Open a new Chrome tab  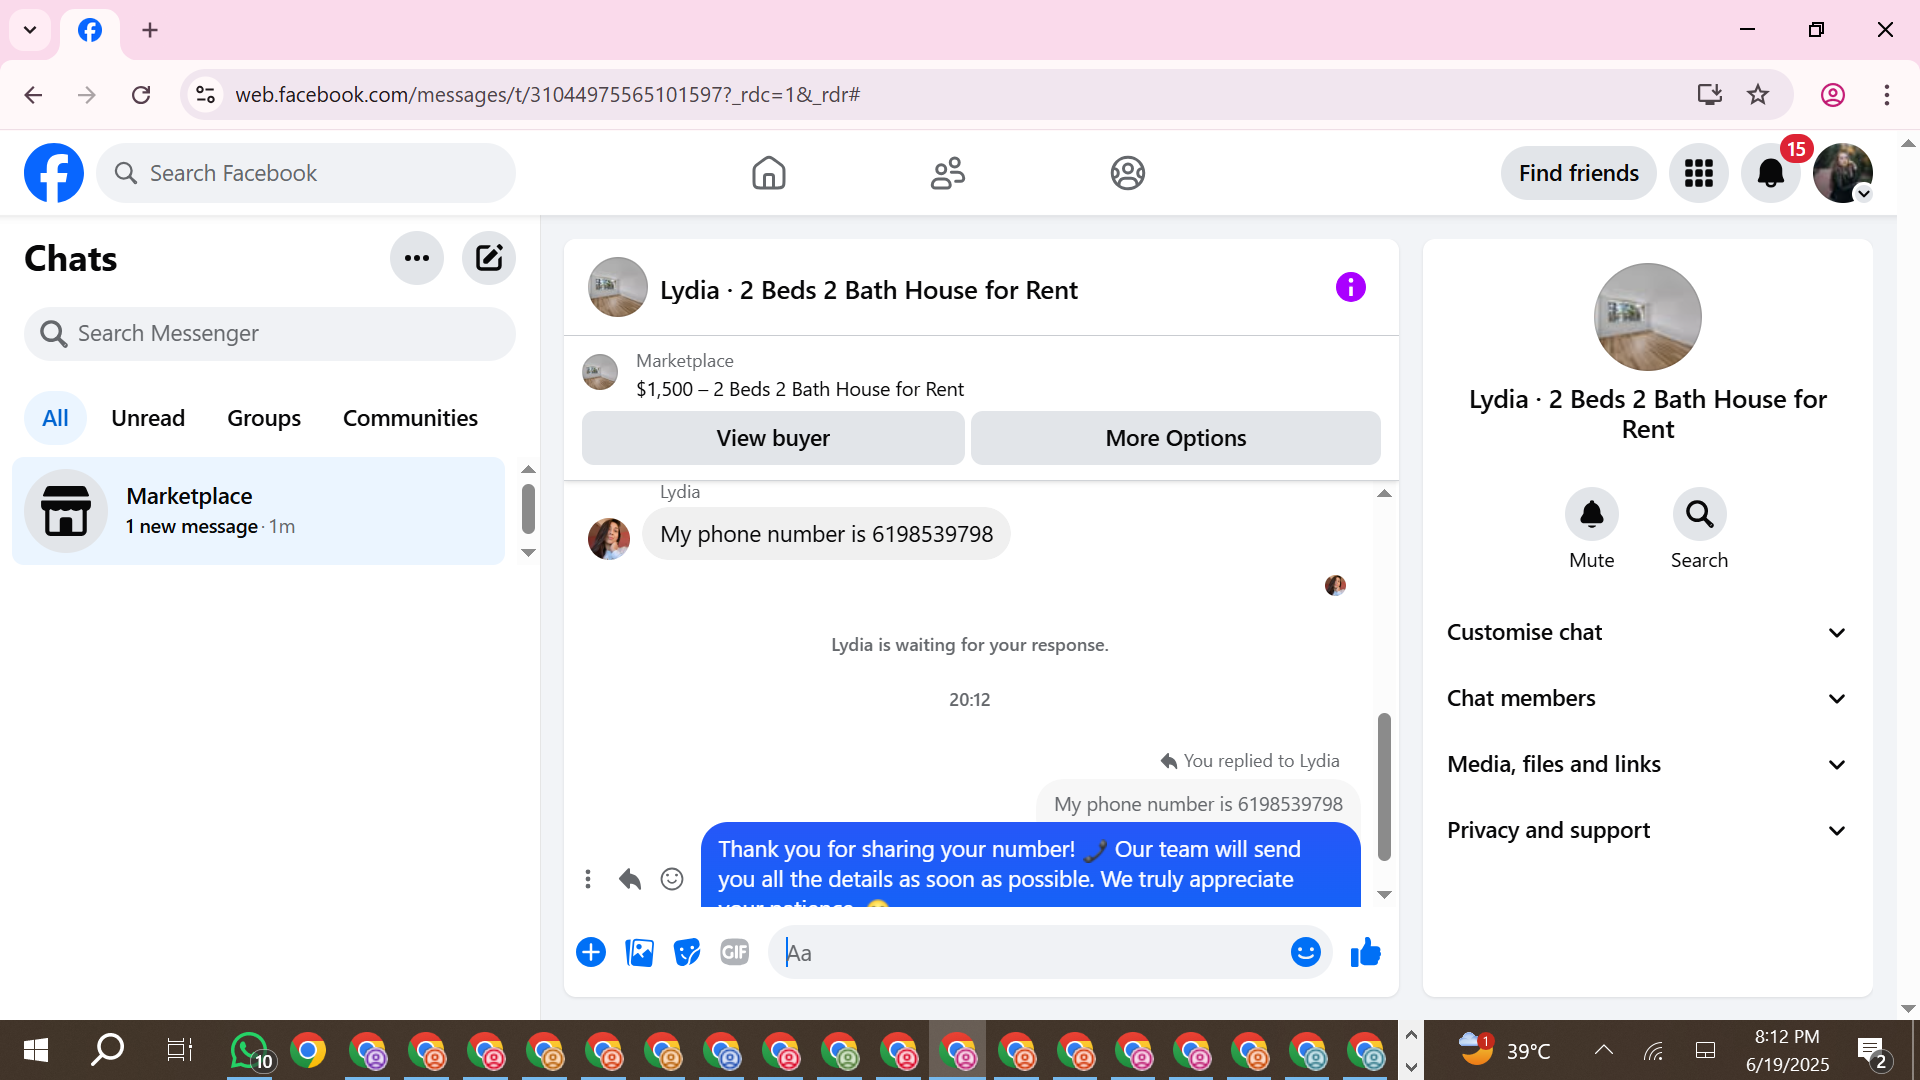pos(150,30)
